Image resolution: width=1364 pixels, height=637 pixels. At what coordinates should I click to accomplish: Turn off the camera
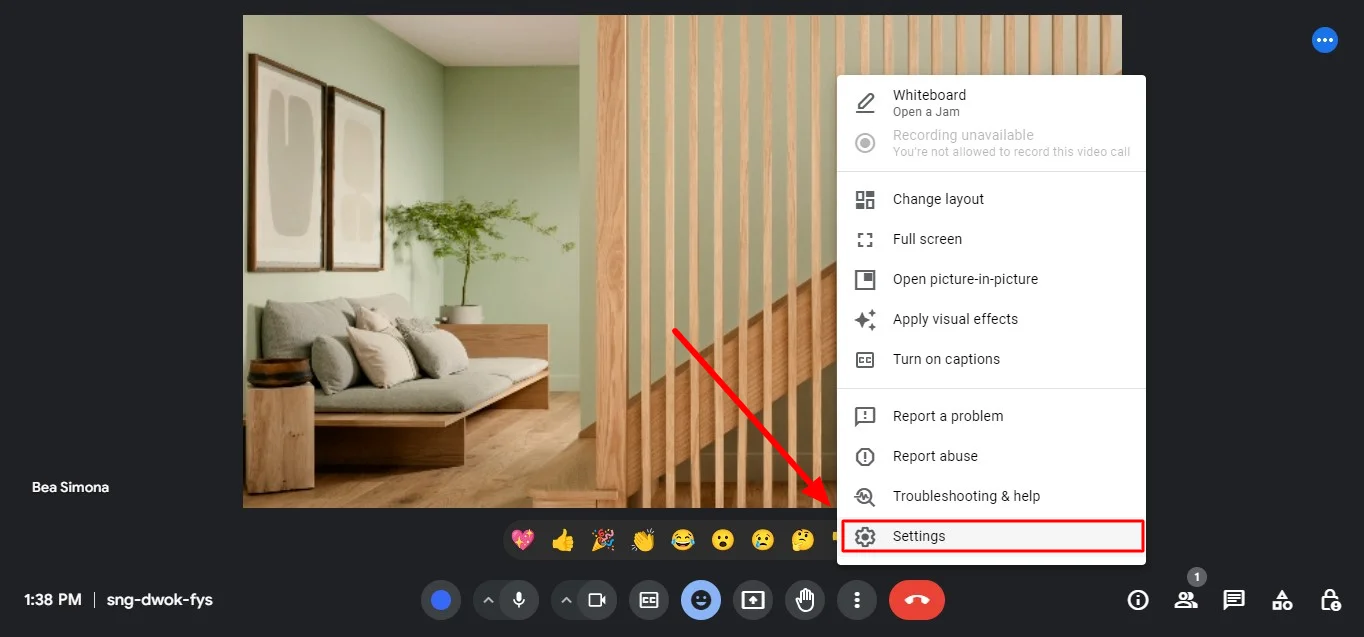[594, 599]
